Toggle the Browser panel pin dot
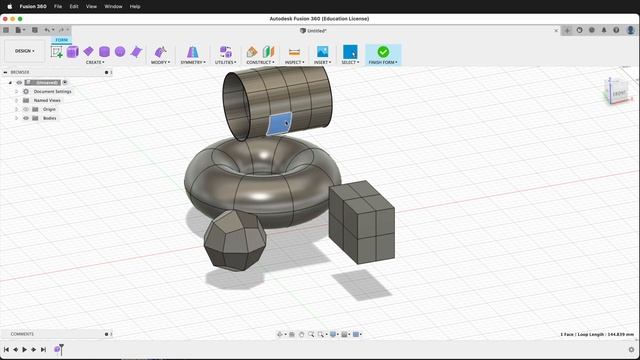This screenshot has width=640, height=360. (107, 72)
